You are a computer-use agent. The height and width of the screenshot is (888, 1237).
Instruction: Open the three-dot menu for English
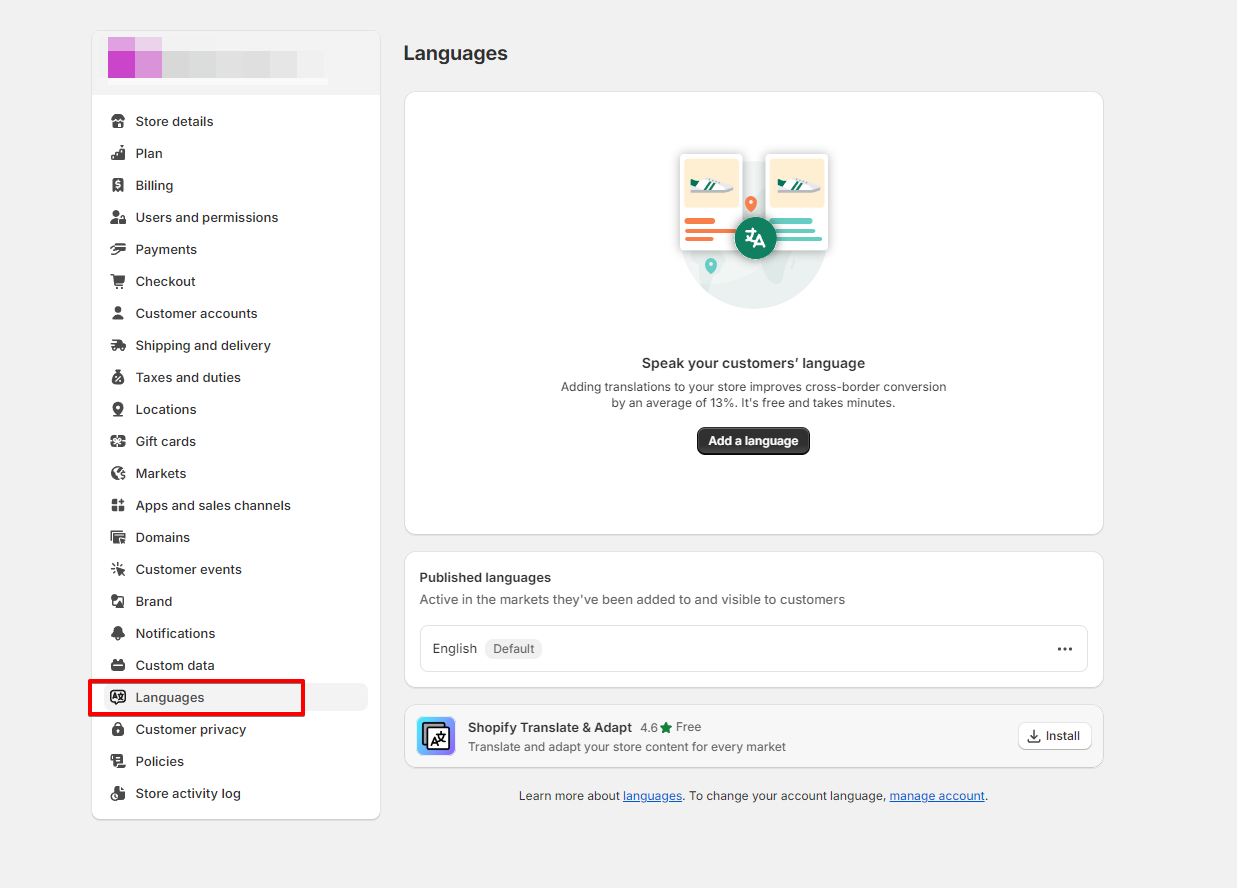click(1064, 649)
